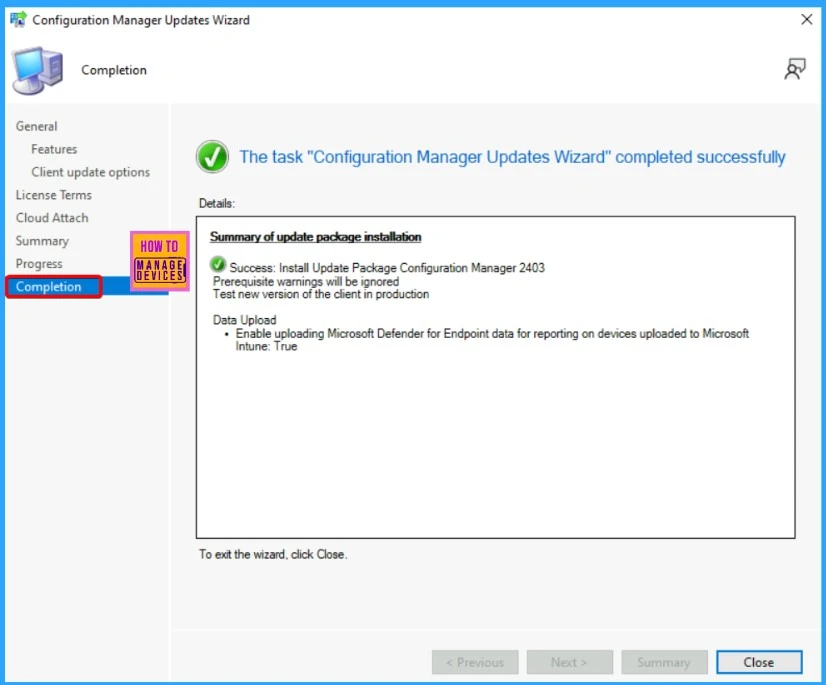Viewport: 826px width, 685px height.
Task: Select Client update options step
Action: pyautogui.click(x=90, y=172)
